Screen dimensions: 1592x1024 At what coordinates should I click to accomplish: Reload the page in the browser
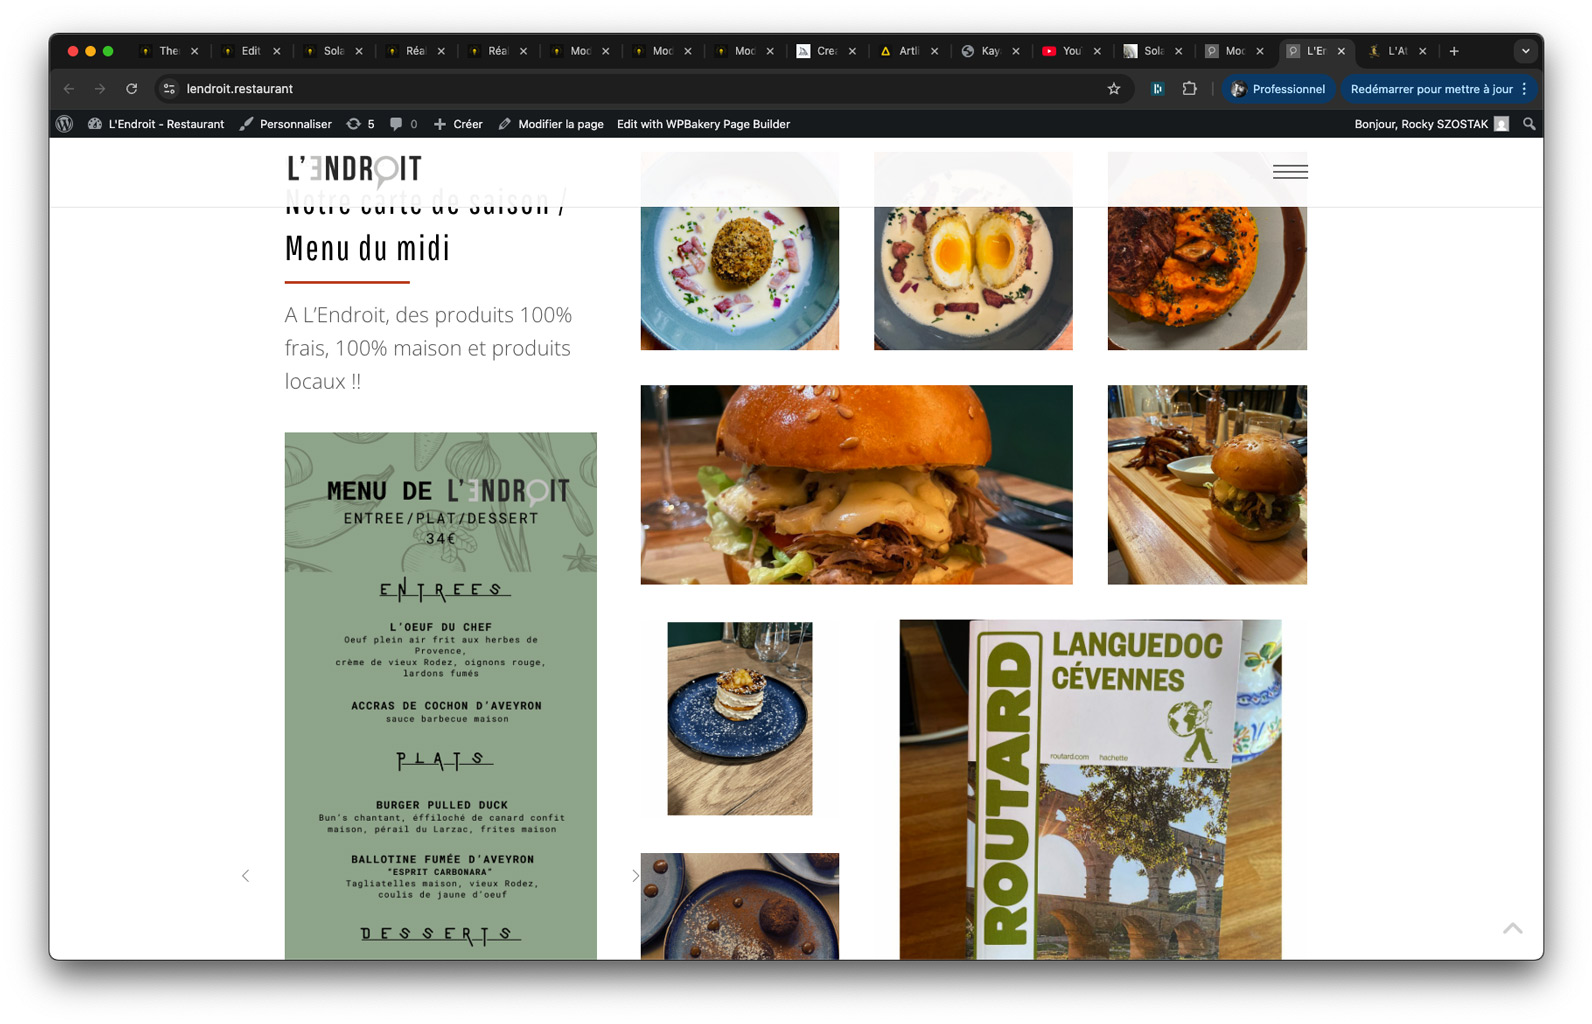point(131,89)
